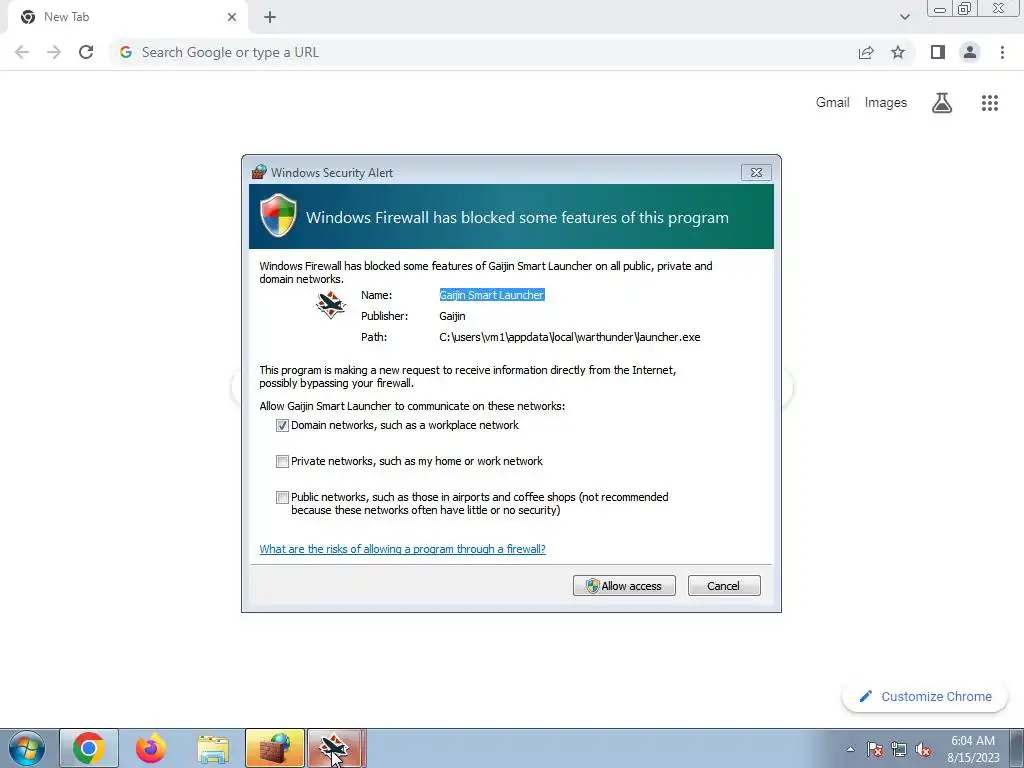Screen dimensions: 1024x768
Task: Open Chrome side panel
Action: click(x=938, y=52)
